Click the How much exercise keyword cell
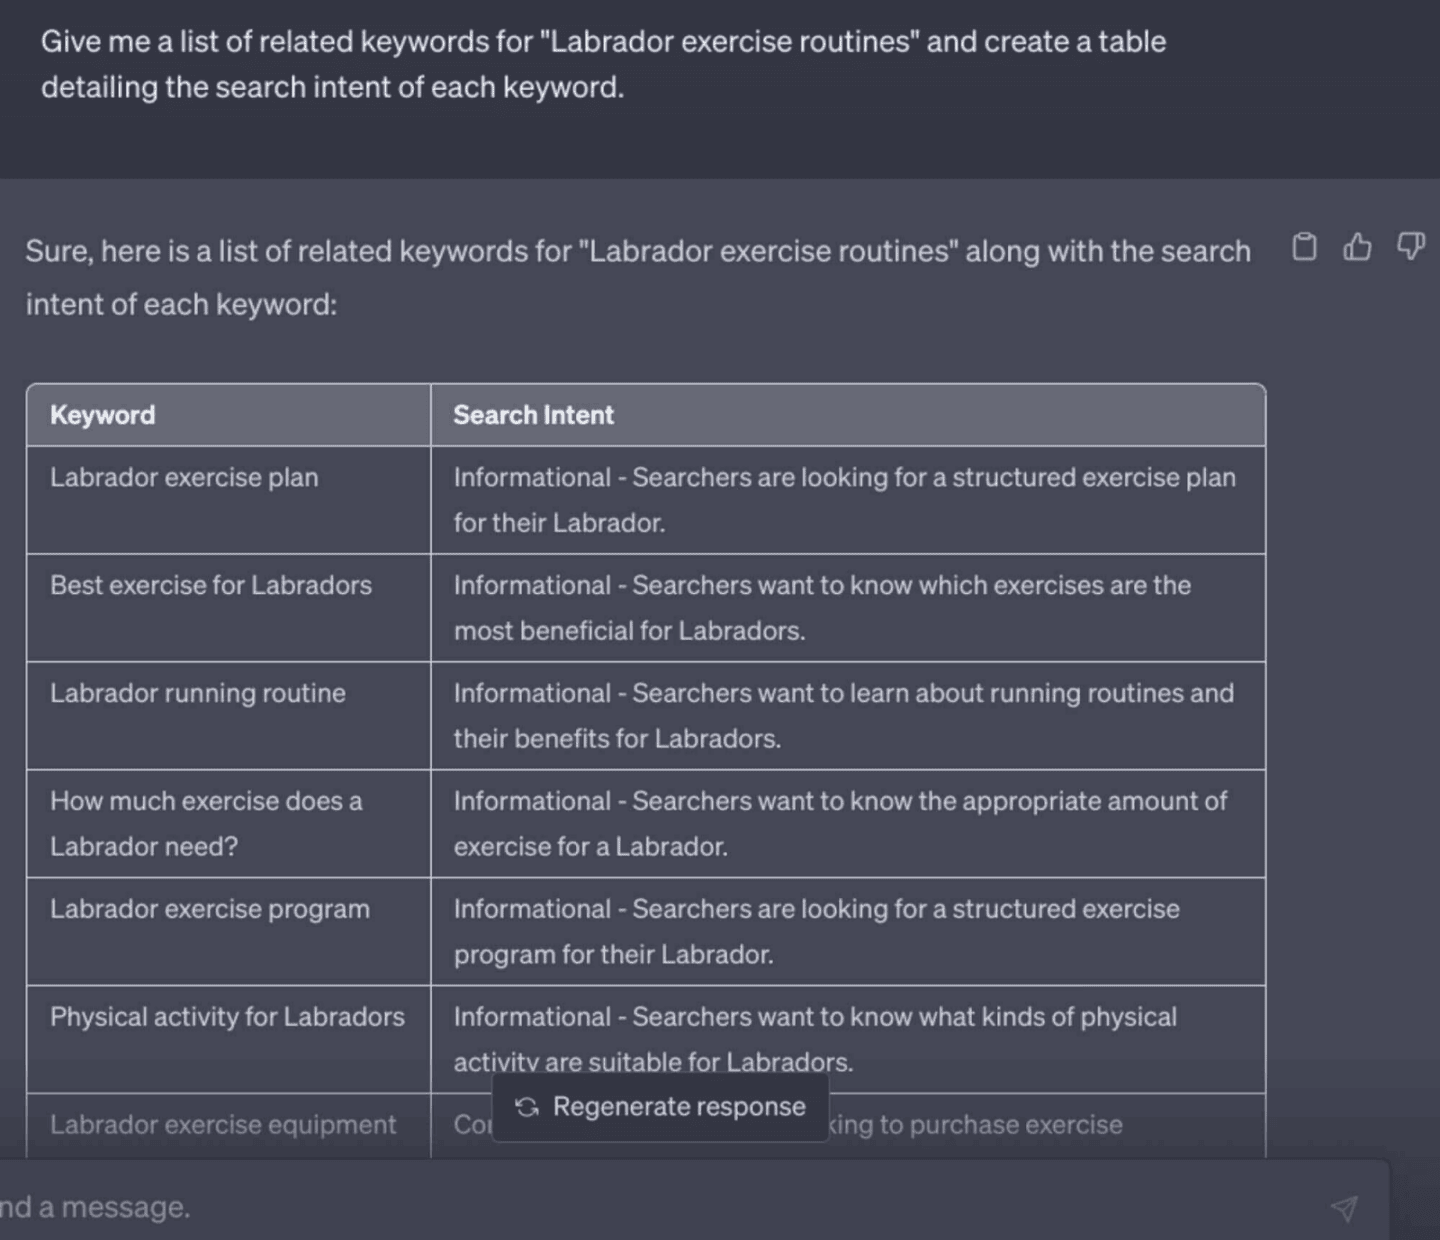1440x1240 pixels. click(x=207, y=823)
